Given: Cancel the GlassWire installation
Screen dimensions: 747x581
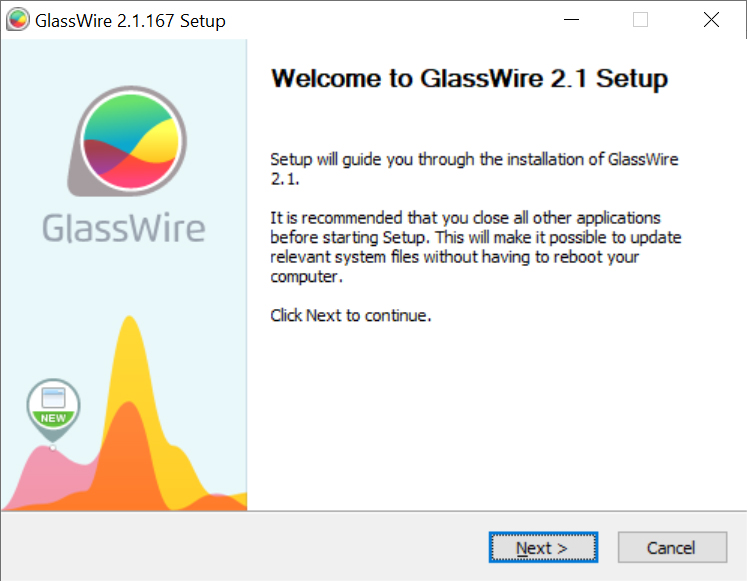Looking at the screenshot, I should pyautogui.click(x=672, y=548).
